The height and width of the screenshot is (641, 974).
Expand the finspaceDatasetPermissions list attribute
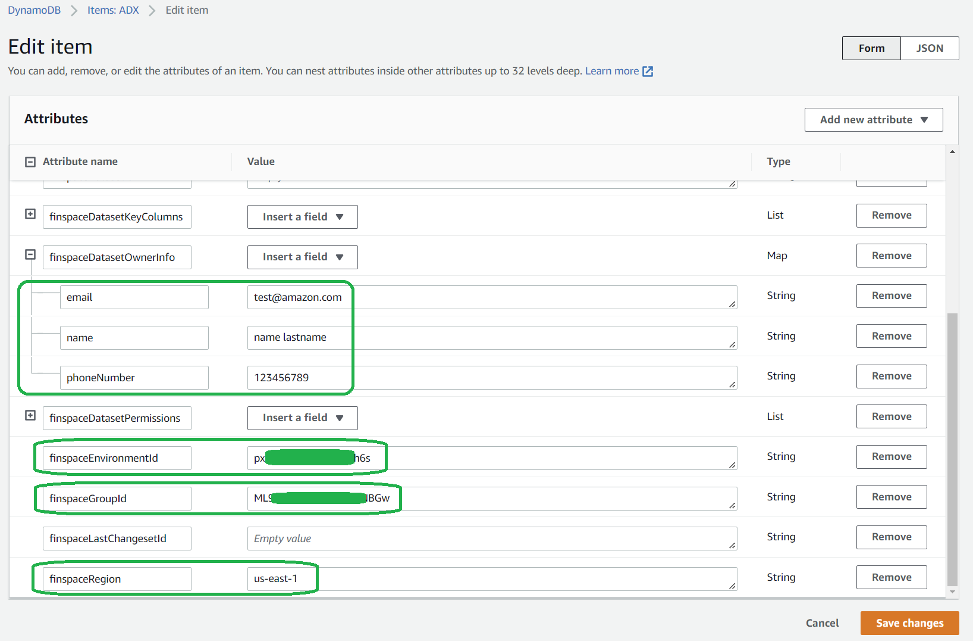click(30, 416)
